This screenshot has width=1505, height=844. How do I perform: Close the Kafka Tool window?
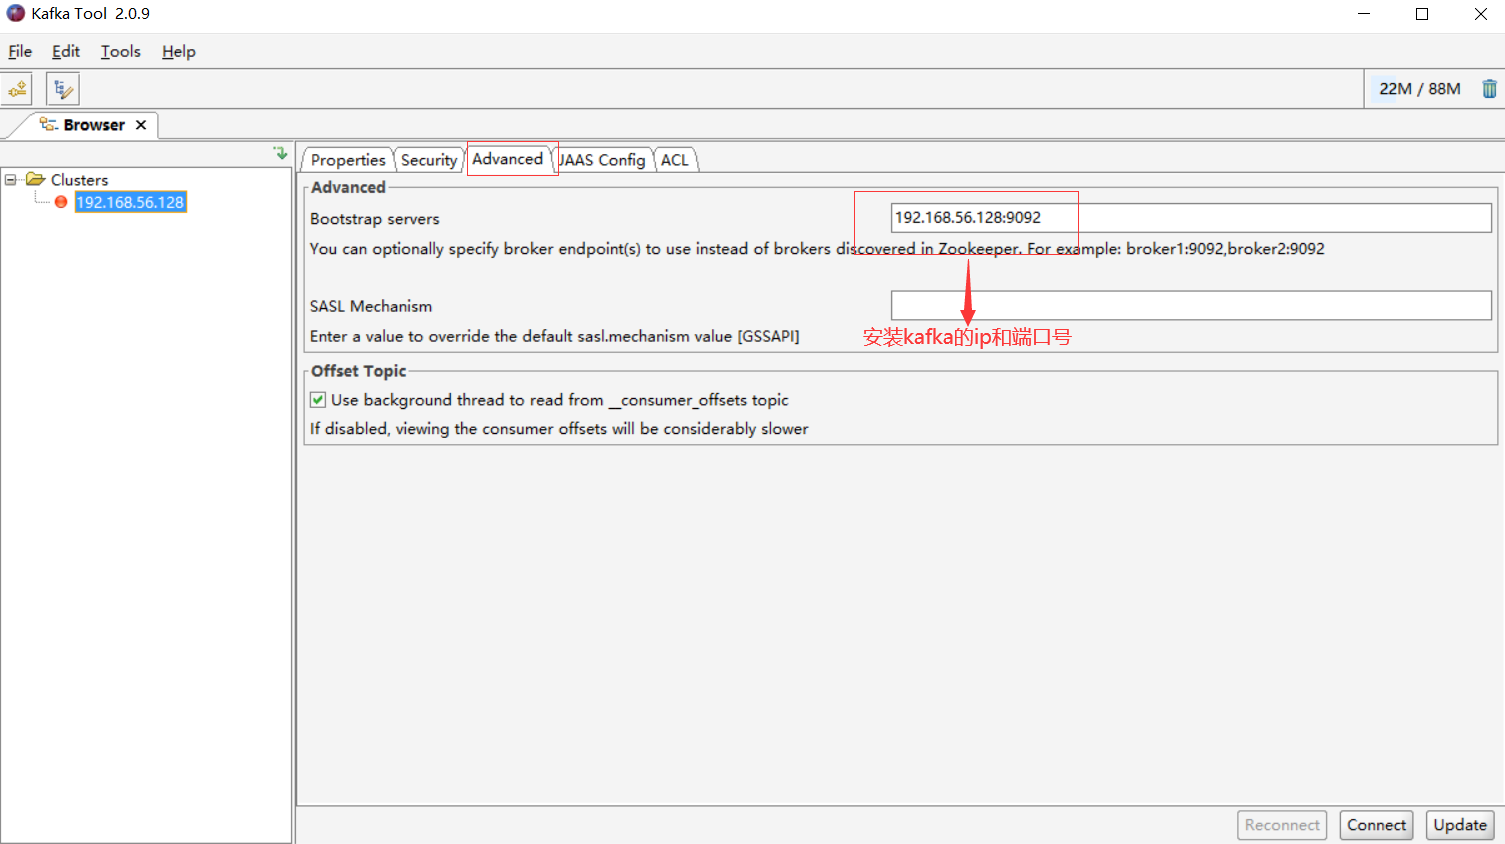click(1481, 14)
